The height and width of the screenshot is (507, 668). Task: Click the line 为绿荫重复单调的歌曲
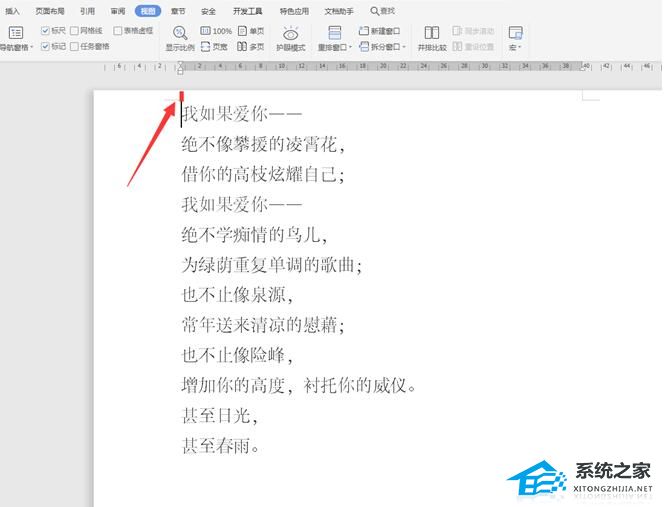point(271,265)
